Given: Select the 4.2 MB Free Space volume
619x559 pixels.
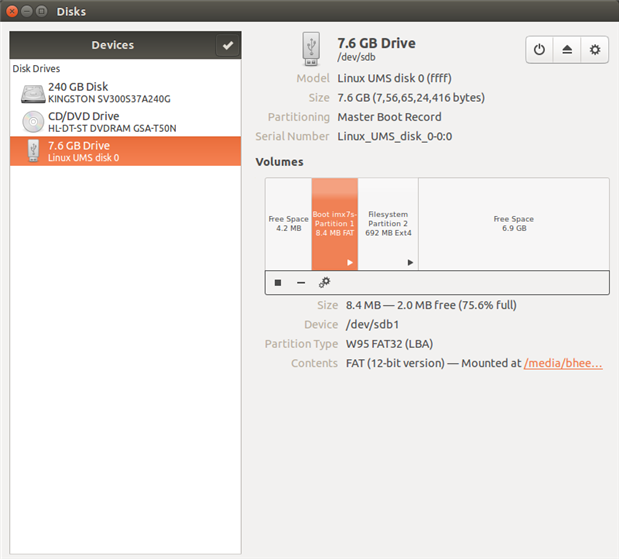Looking at the screenshot, I should (x=288, y=223).
